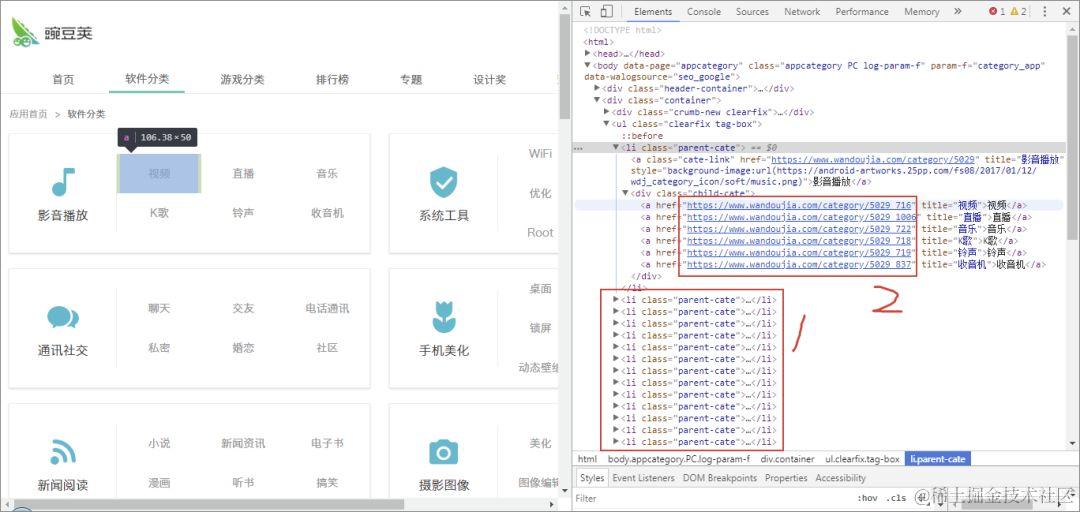Go to 首页 navigation item

[x=63, y=79]
